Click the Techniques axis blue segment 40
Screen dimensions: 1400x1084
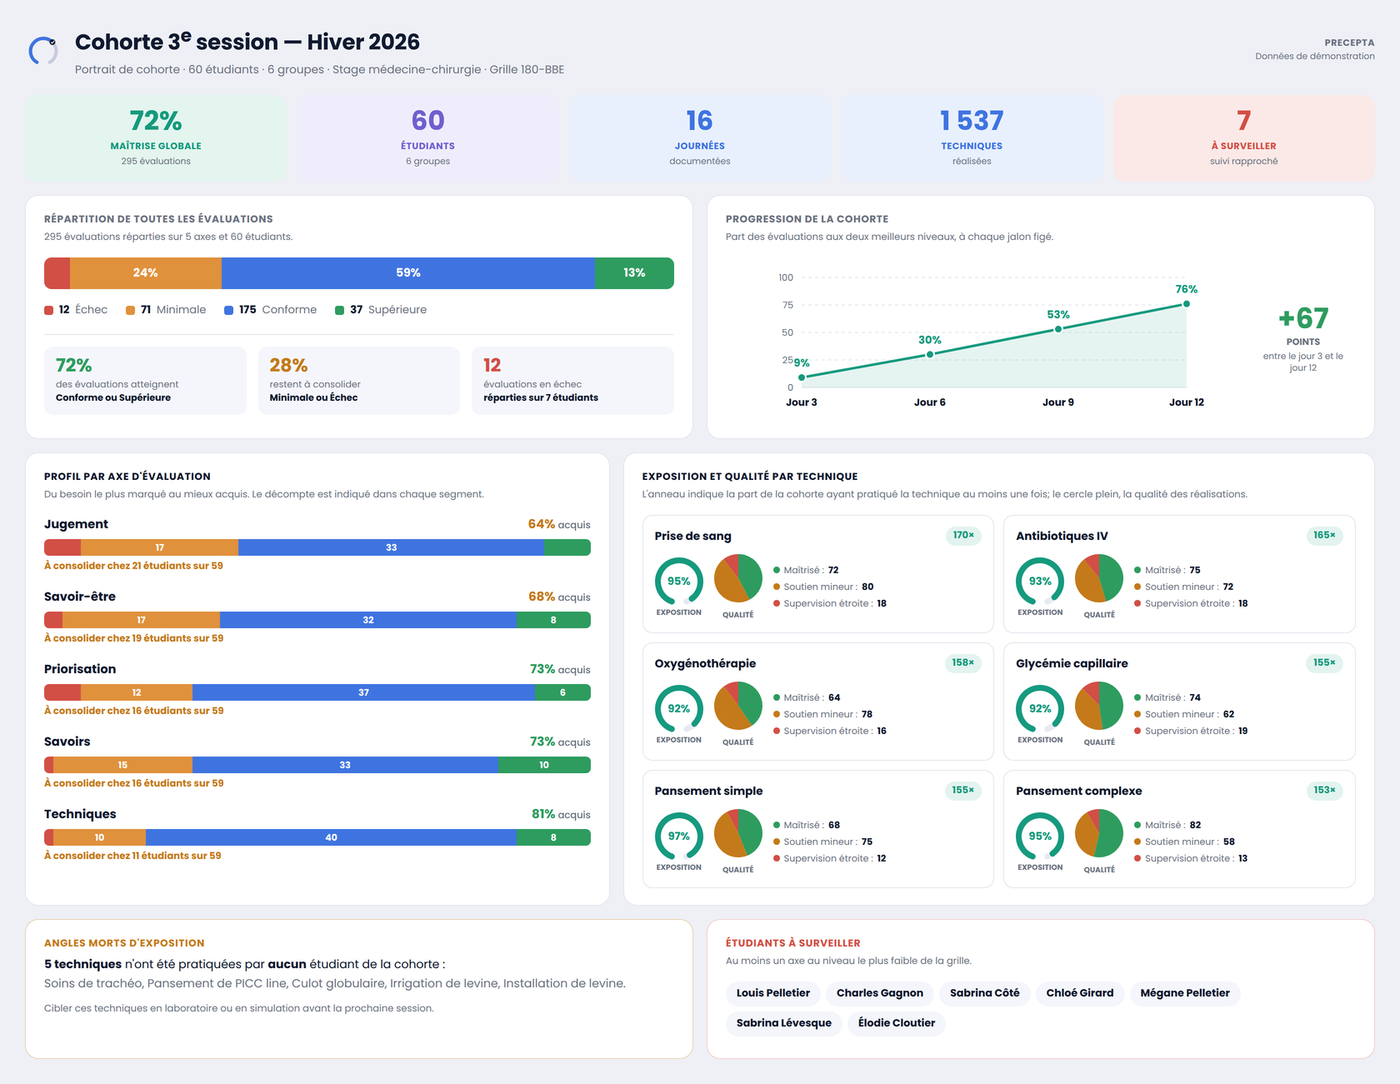331,837
